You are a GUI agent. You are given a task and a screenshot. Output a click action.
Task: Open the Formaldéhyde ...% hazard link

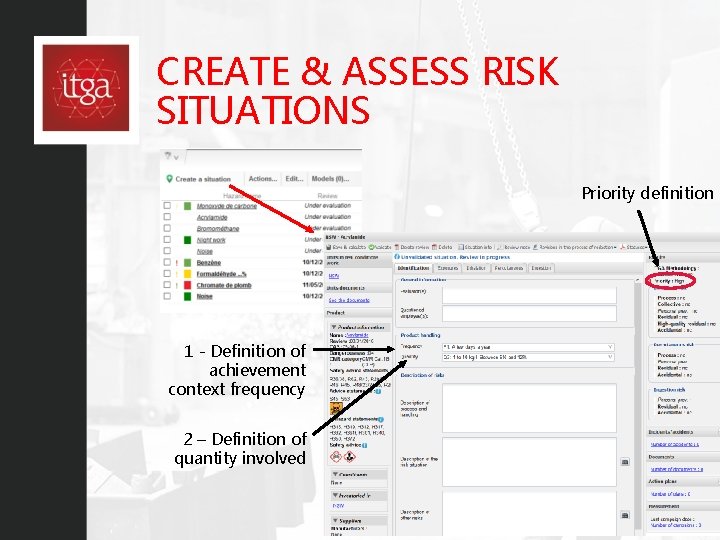(222, 274)
